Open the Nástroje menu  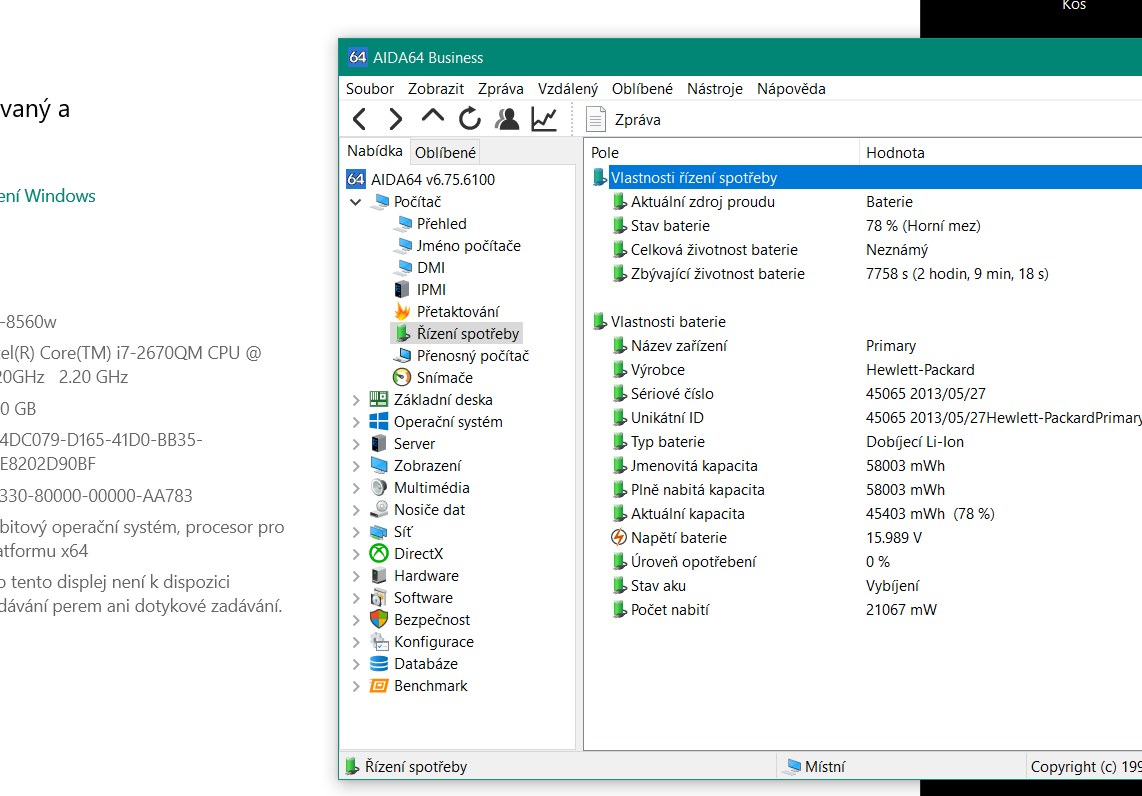click(x=714, y=89)
